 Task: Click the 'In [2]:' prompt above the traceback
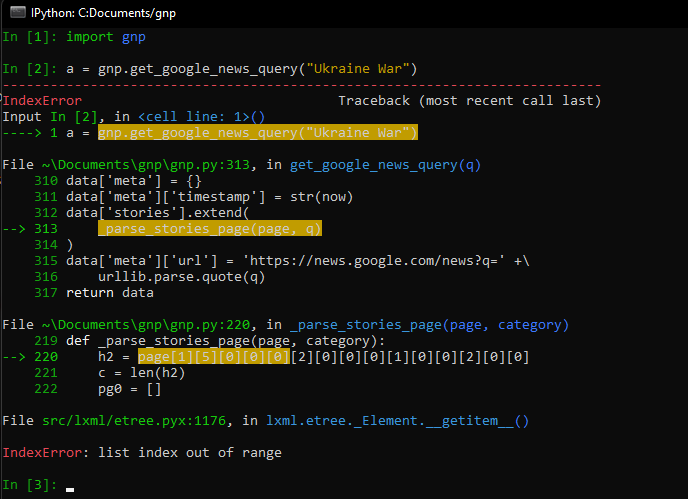(30, 69)
